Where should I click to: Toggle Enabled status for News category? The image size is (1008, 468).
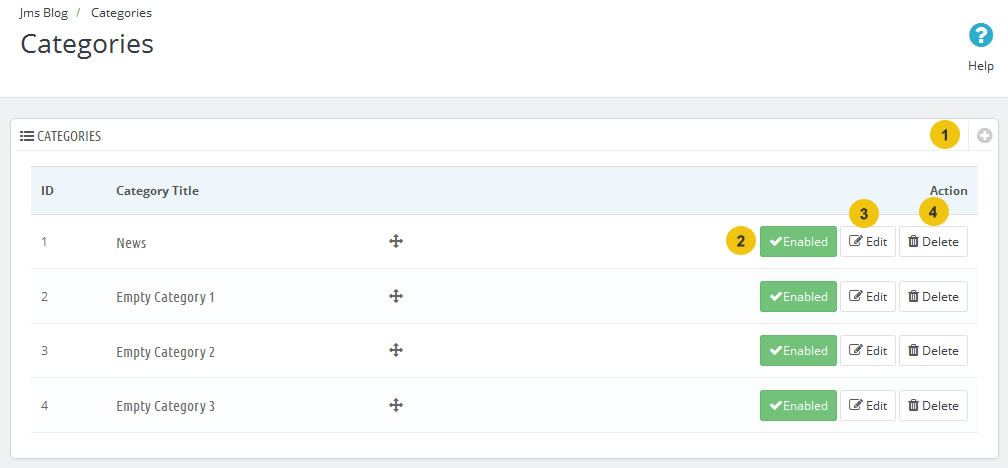coord(798,242)
